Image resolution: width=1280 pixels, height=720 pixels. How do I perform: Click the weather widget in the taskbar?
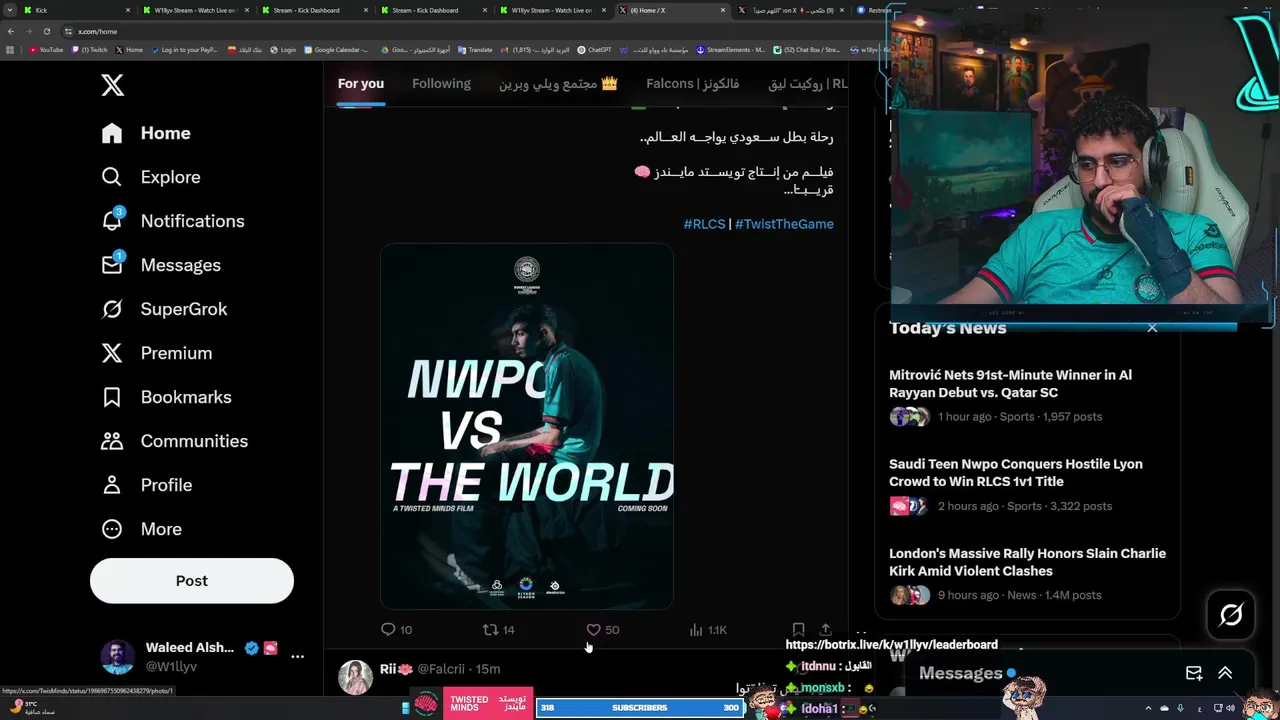30,707
